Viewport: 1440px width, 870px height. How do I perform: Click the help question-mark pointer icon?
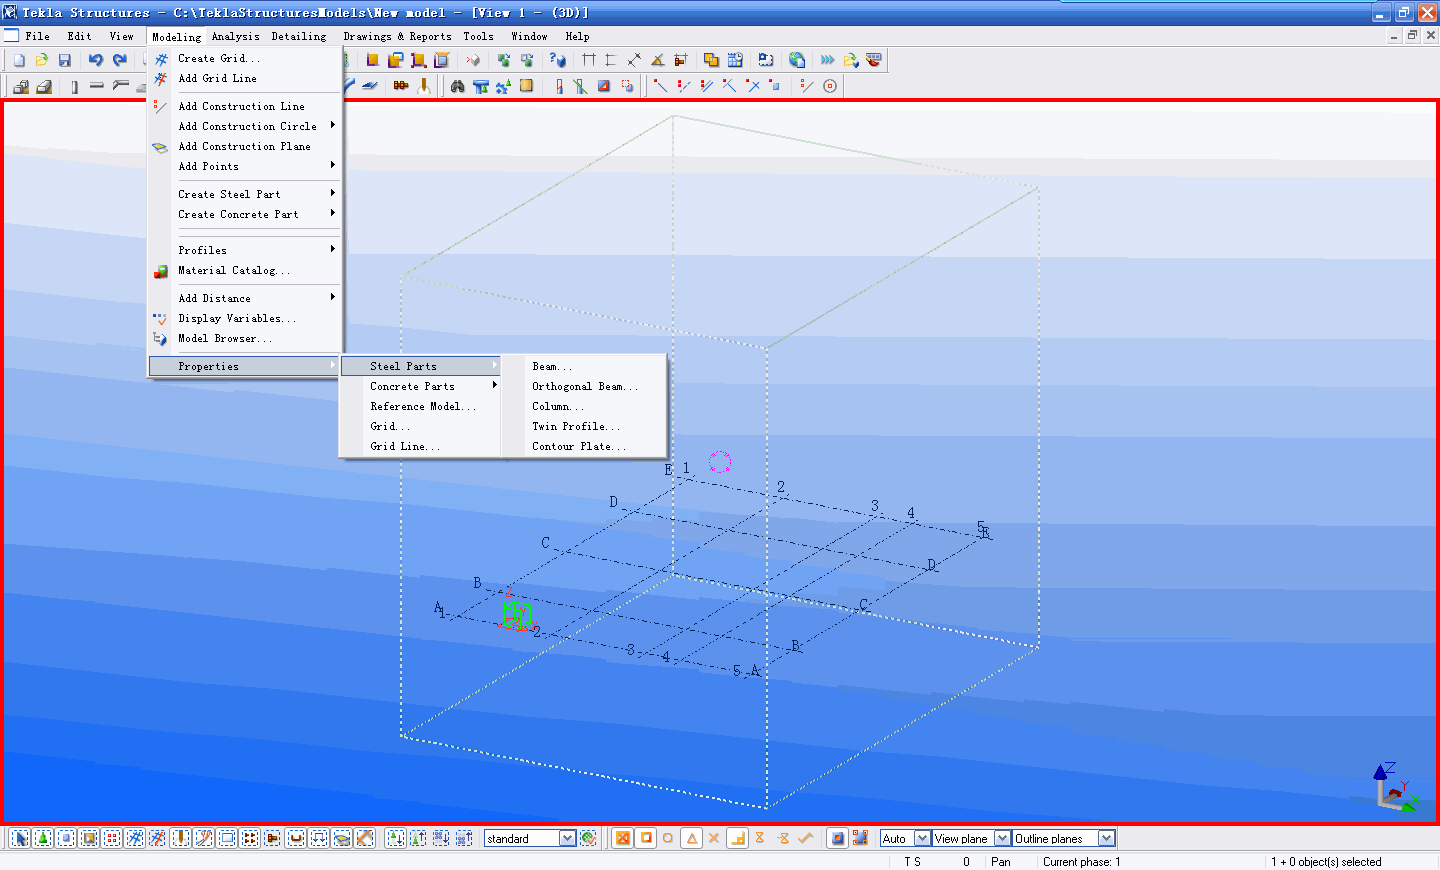pos(558,60)
